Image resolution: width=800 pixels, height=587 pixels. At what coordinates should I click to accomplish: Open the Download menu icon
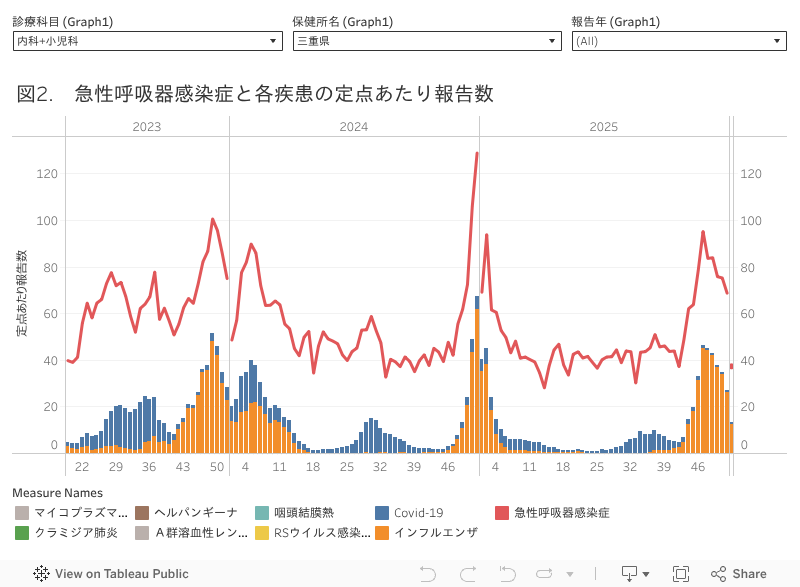(x=635, y=574)
